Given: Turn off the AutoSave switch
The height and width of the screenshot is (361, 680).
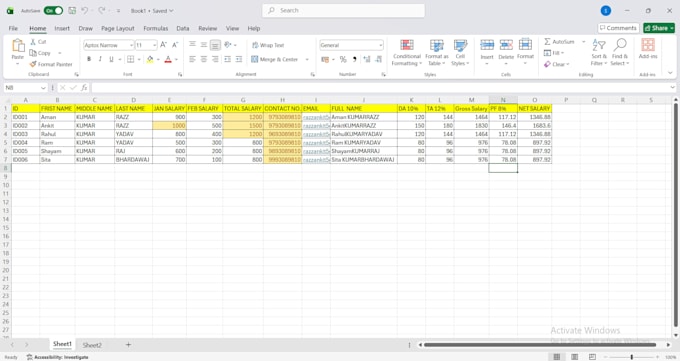Looking at the screenshot, I should coord(53,10).
